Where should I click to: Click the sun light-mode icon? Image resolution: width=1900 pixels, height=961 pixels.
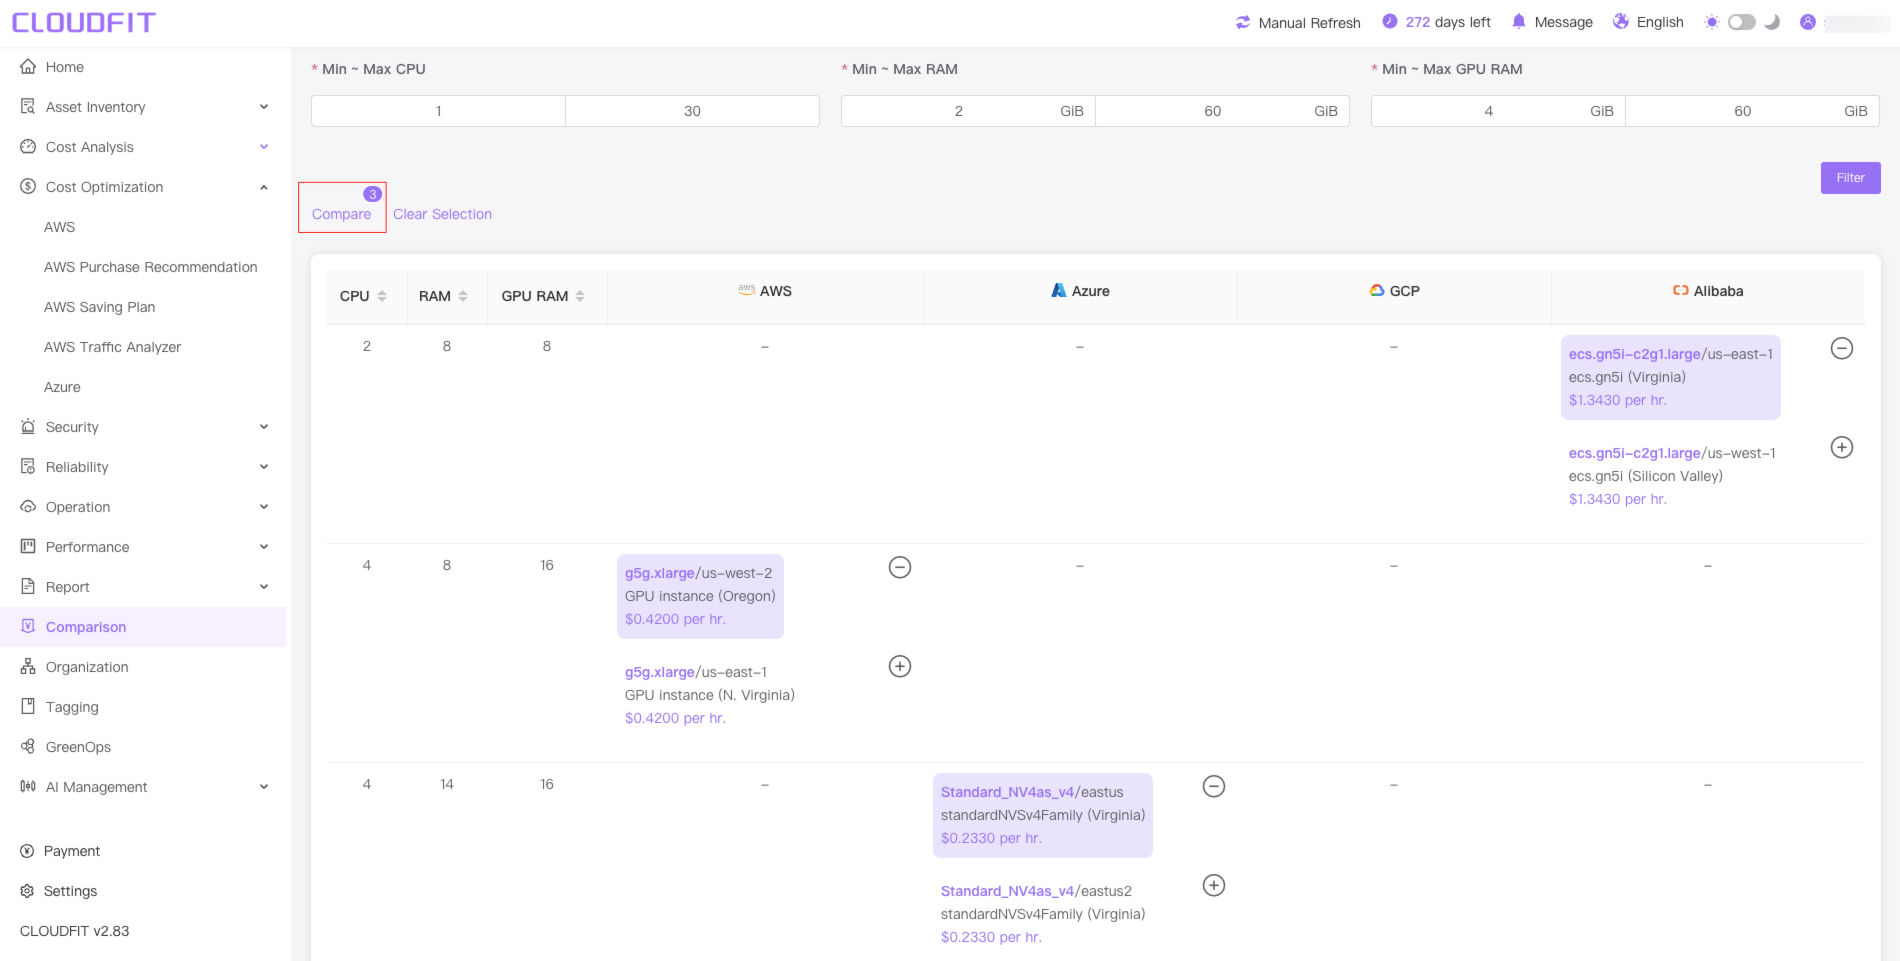[1712, 22]
